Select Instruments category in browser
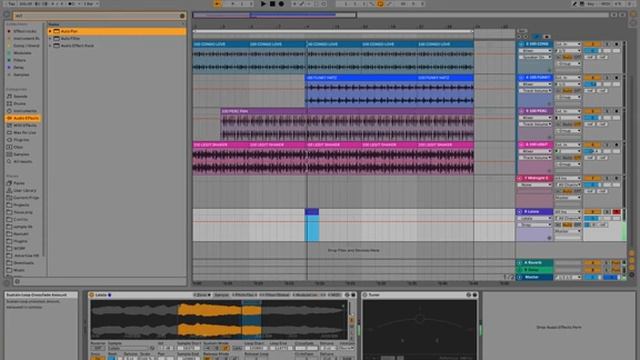The width and height of the screenshot is (640, 360). [x=25, y=111]
